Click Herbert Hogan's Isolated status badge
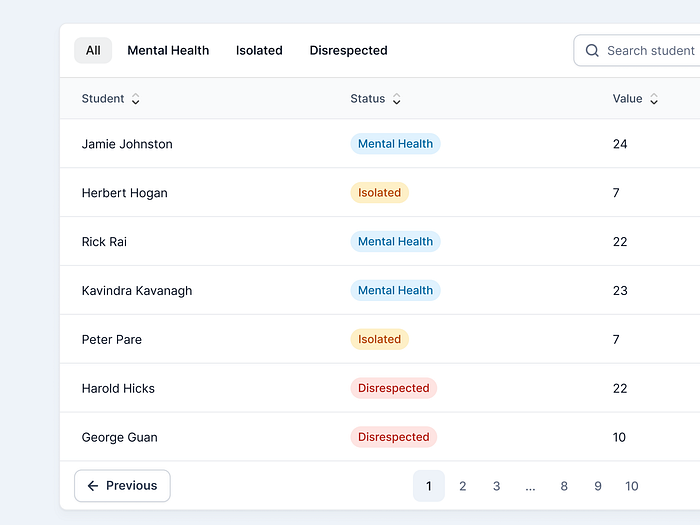 (379, 193)
